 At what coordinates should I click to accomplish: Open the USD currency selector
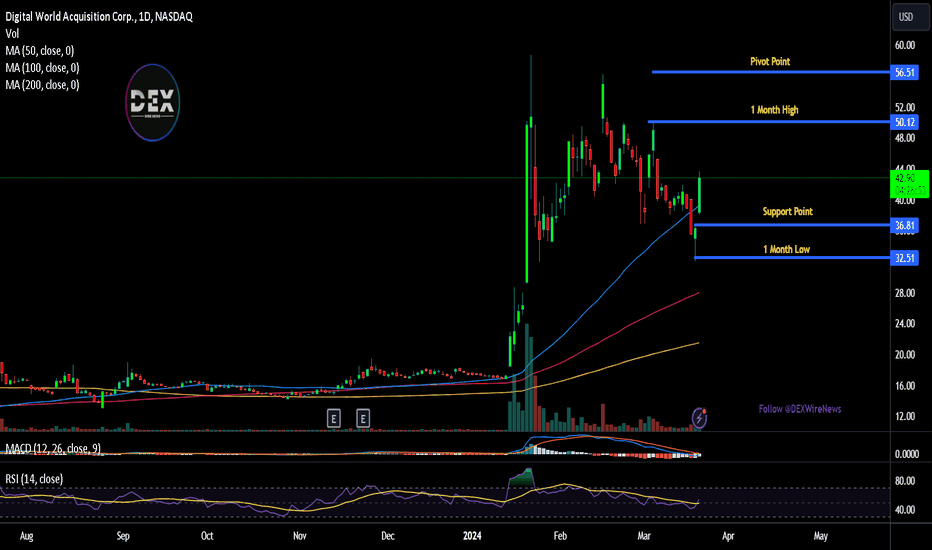pyautogui.click(x=911, y=17)
